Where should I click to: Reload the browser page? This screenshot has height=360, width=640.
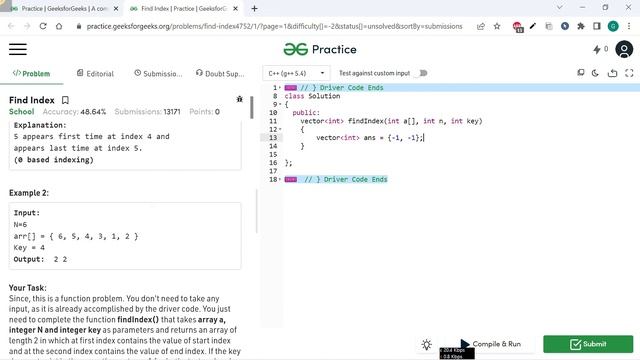tap(43, 26)
